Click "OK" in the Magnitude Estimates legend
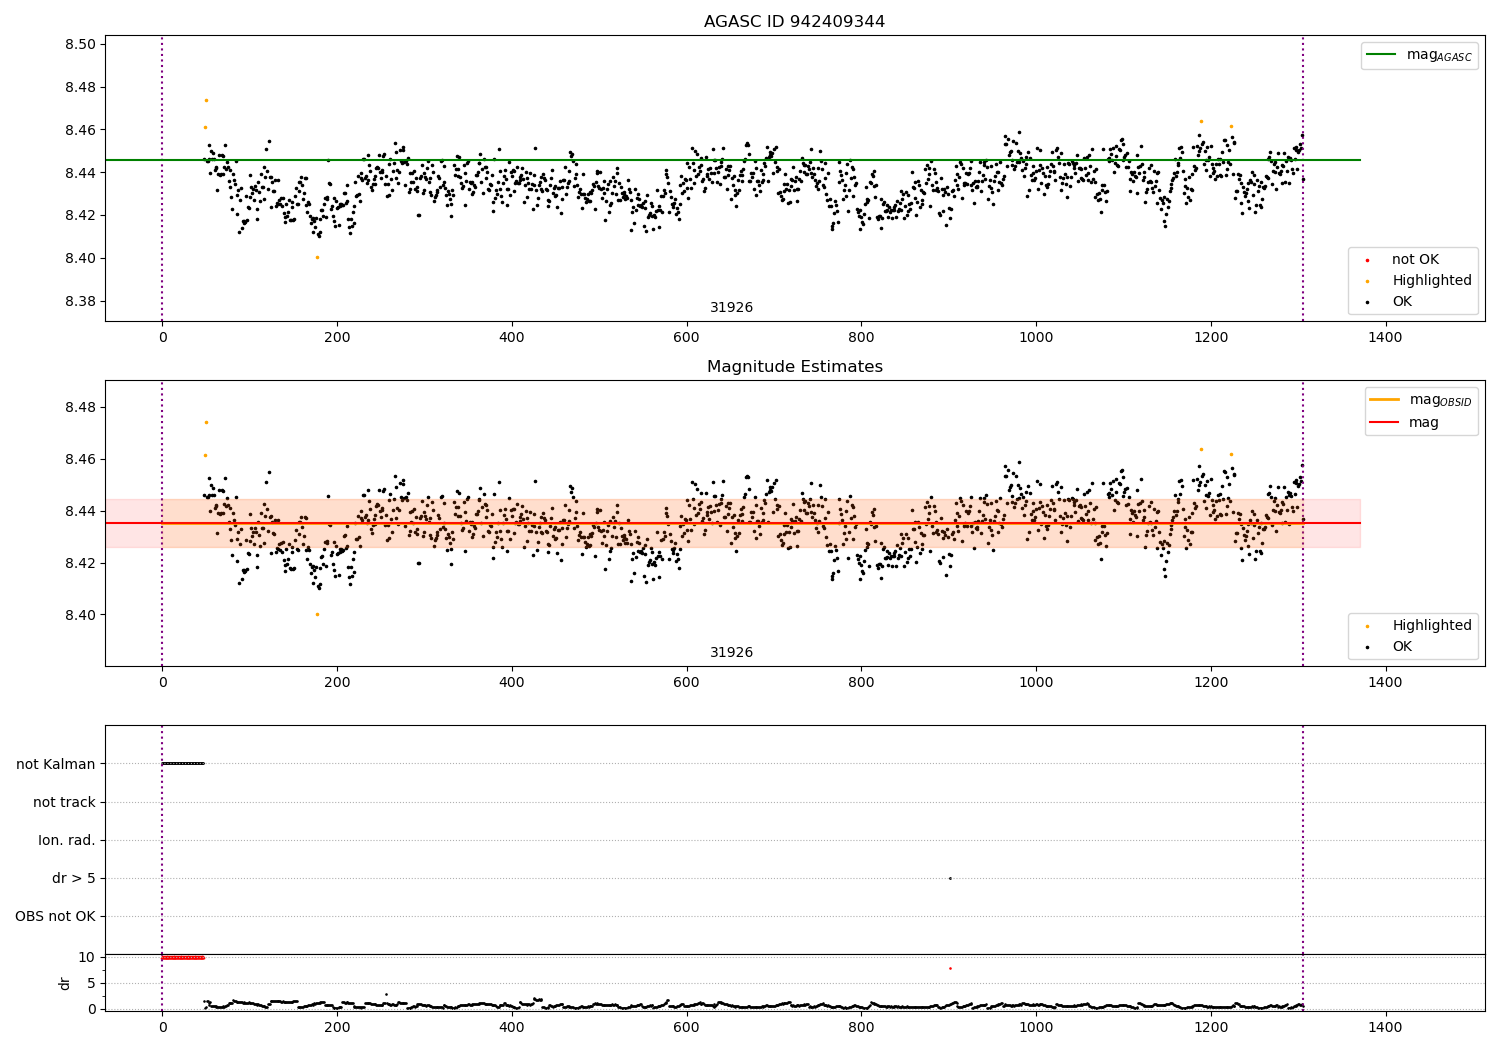This screenshot has width=1500, height=1050. coord(1402,647)
